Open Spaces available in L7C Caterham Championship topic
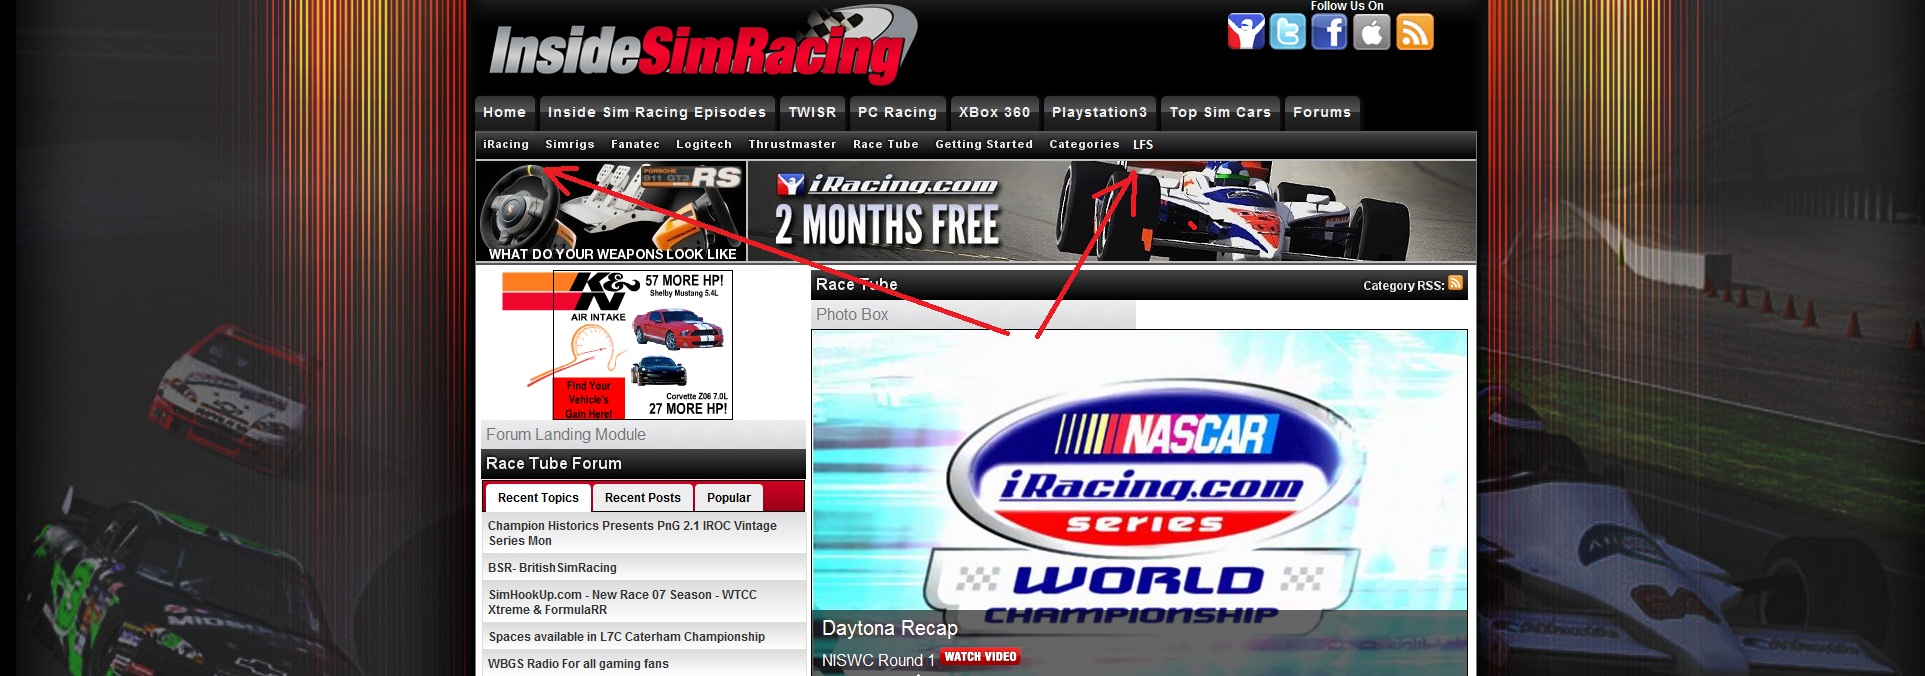 (626, 637)
